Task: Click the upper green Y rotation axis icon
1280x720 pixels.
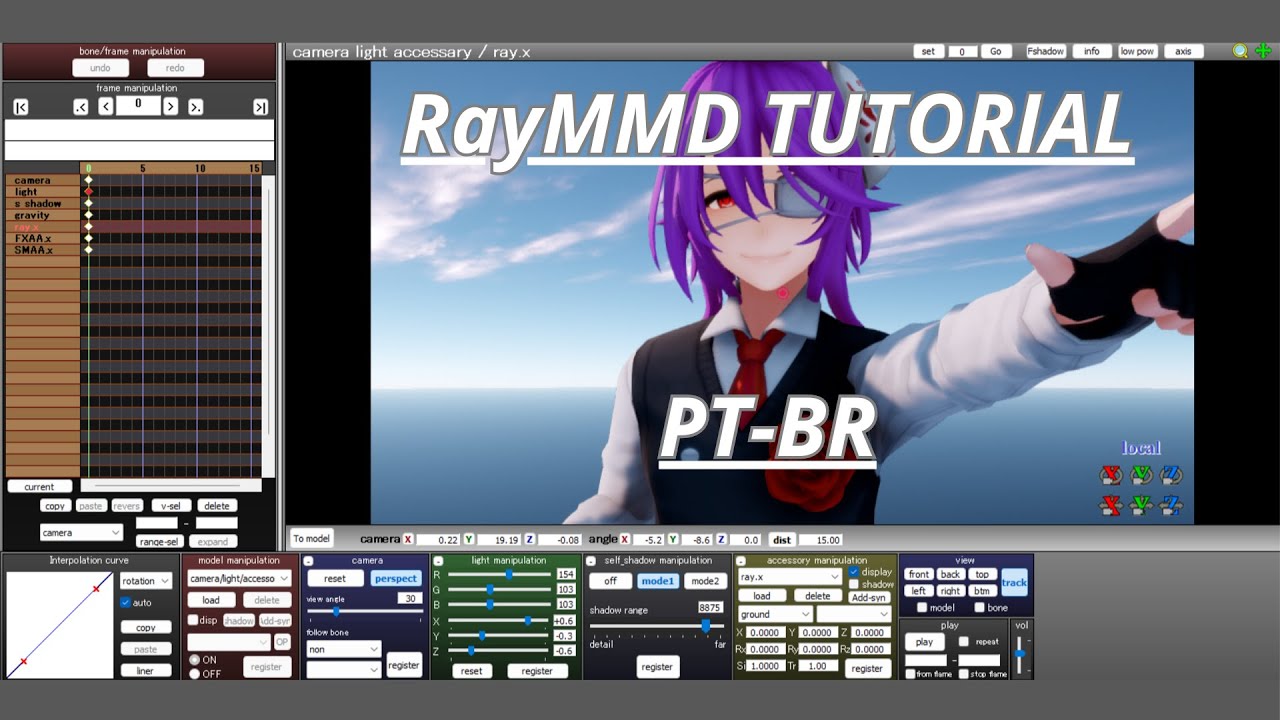Action: [x=1141, y=475]
